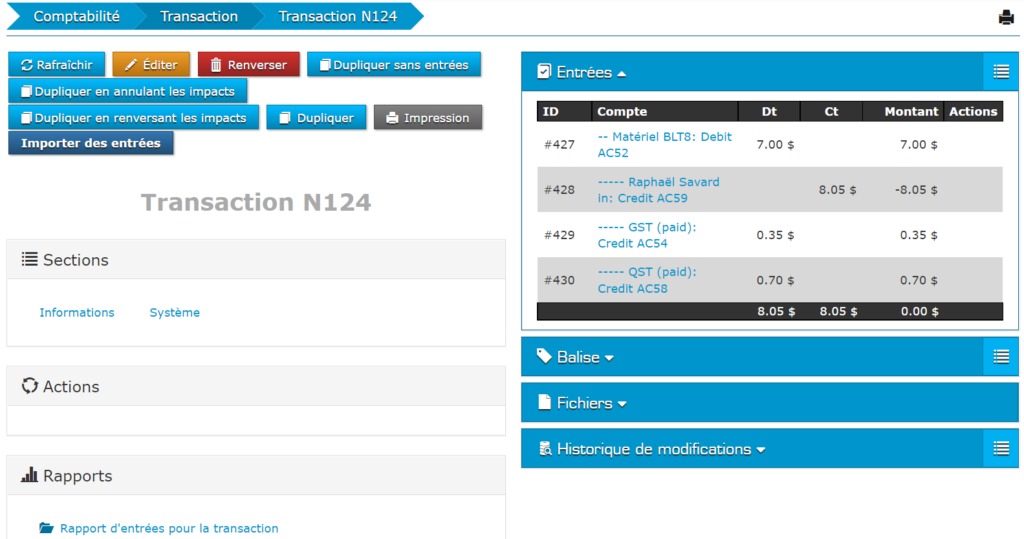Open the Matériel BLT8 Debit AC52 account
Screen dimensions: 1024x539
tap(664, 145)
